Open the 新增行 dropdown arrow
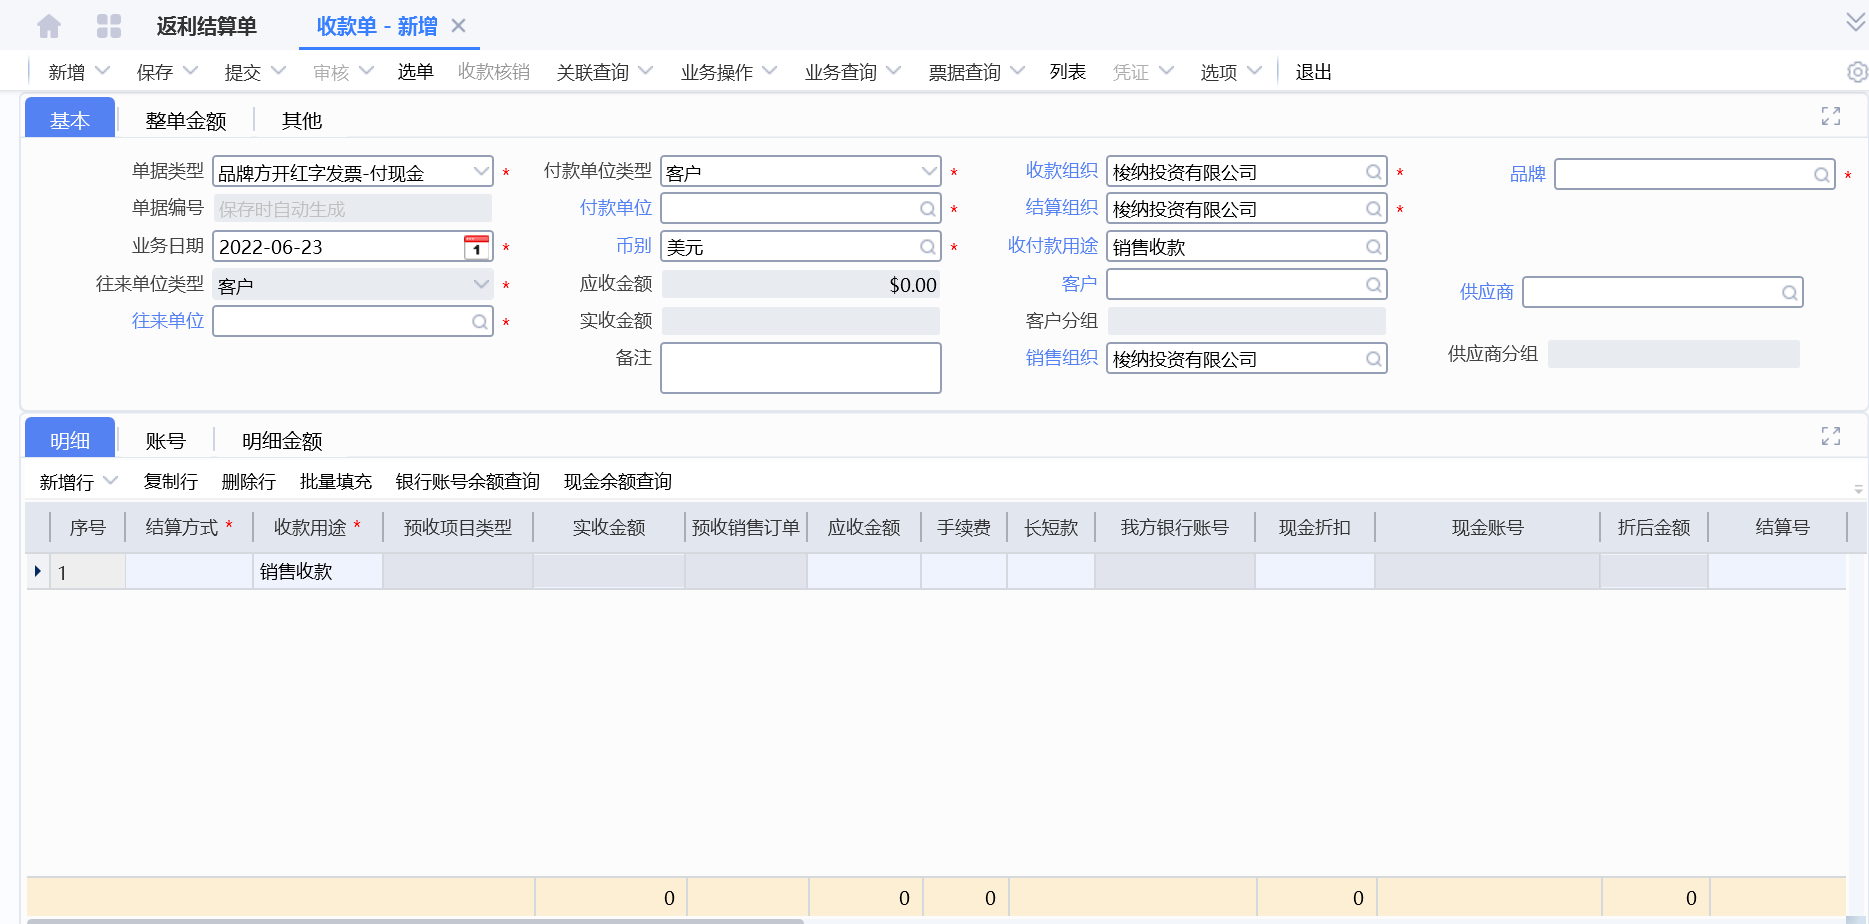Viewport: 1869px width, 924px height. click(x=110, y=481)
